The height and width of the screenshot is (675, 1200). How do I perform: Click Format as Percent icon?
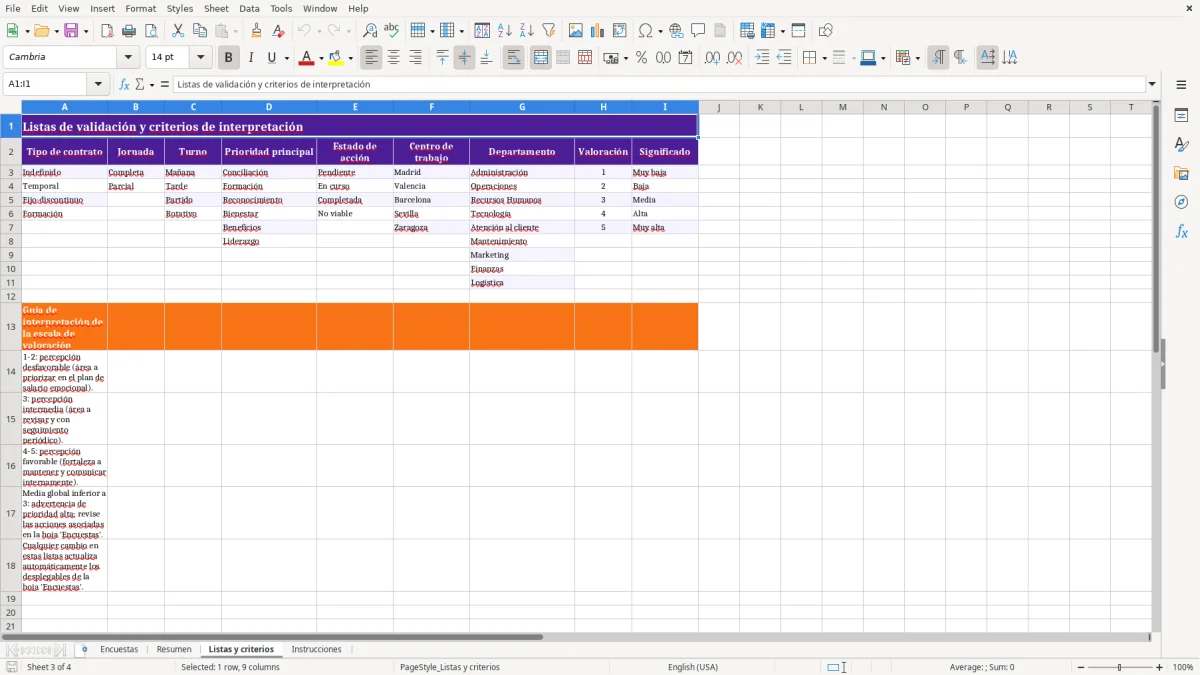(x=641, y=58)
